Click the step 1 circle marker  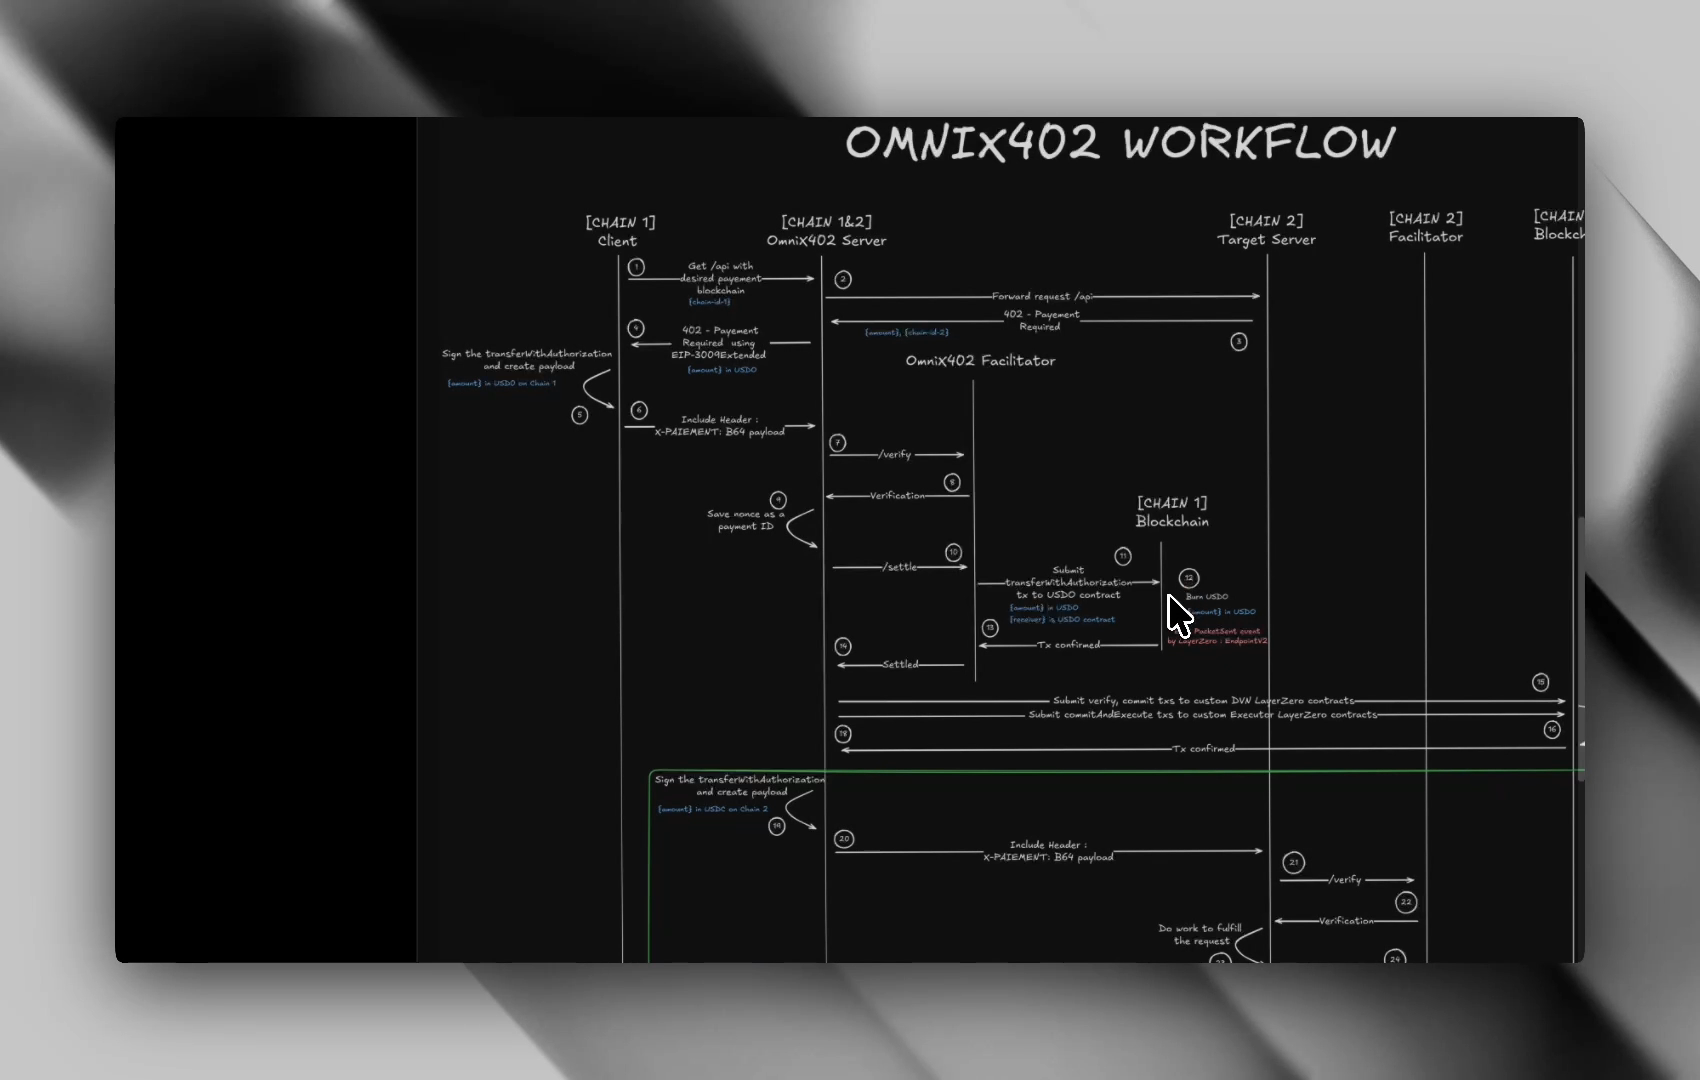[636, 267]
